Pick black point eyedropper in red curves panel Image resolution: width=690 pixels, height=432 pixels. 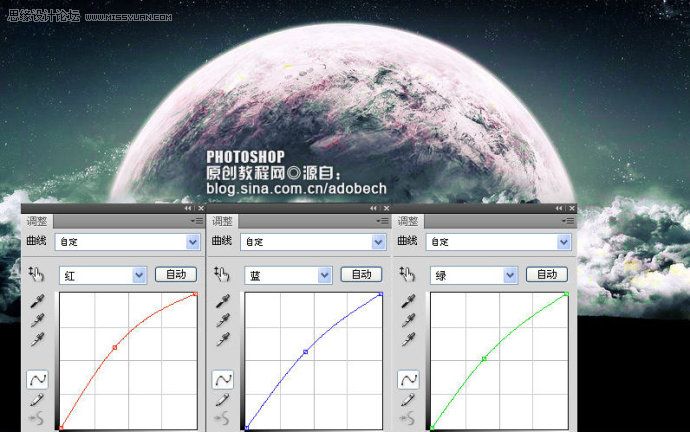[x=37, y=301]
